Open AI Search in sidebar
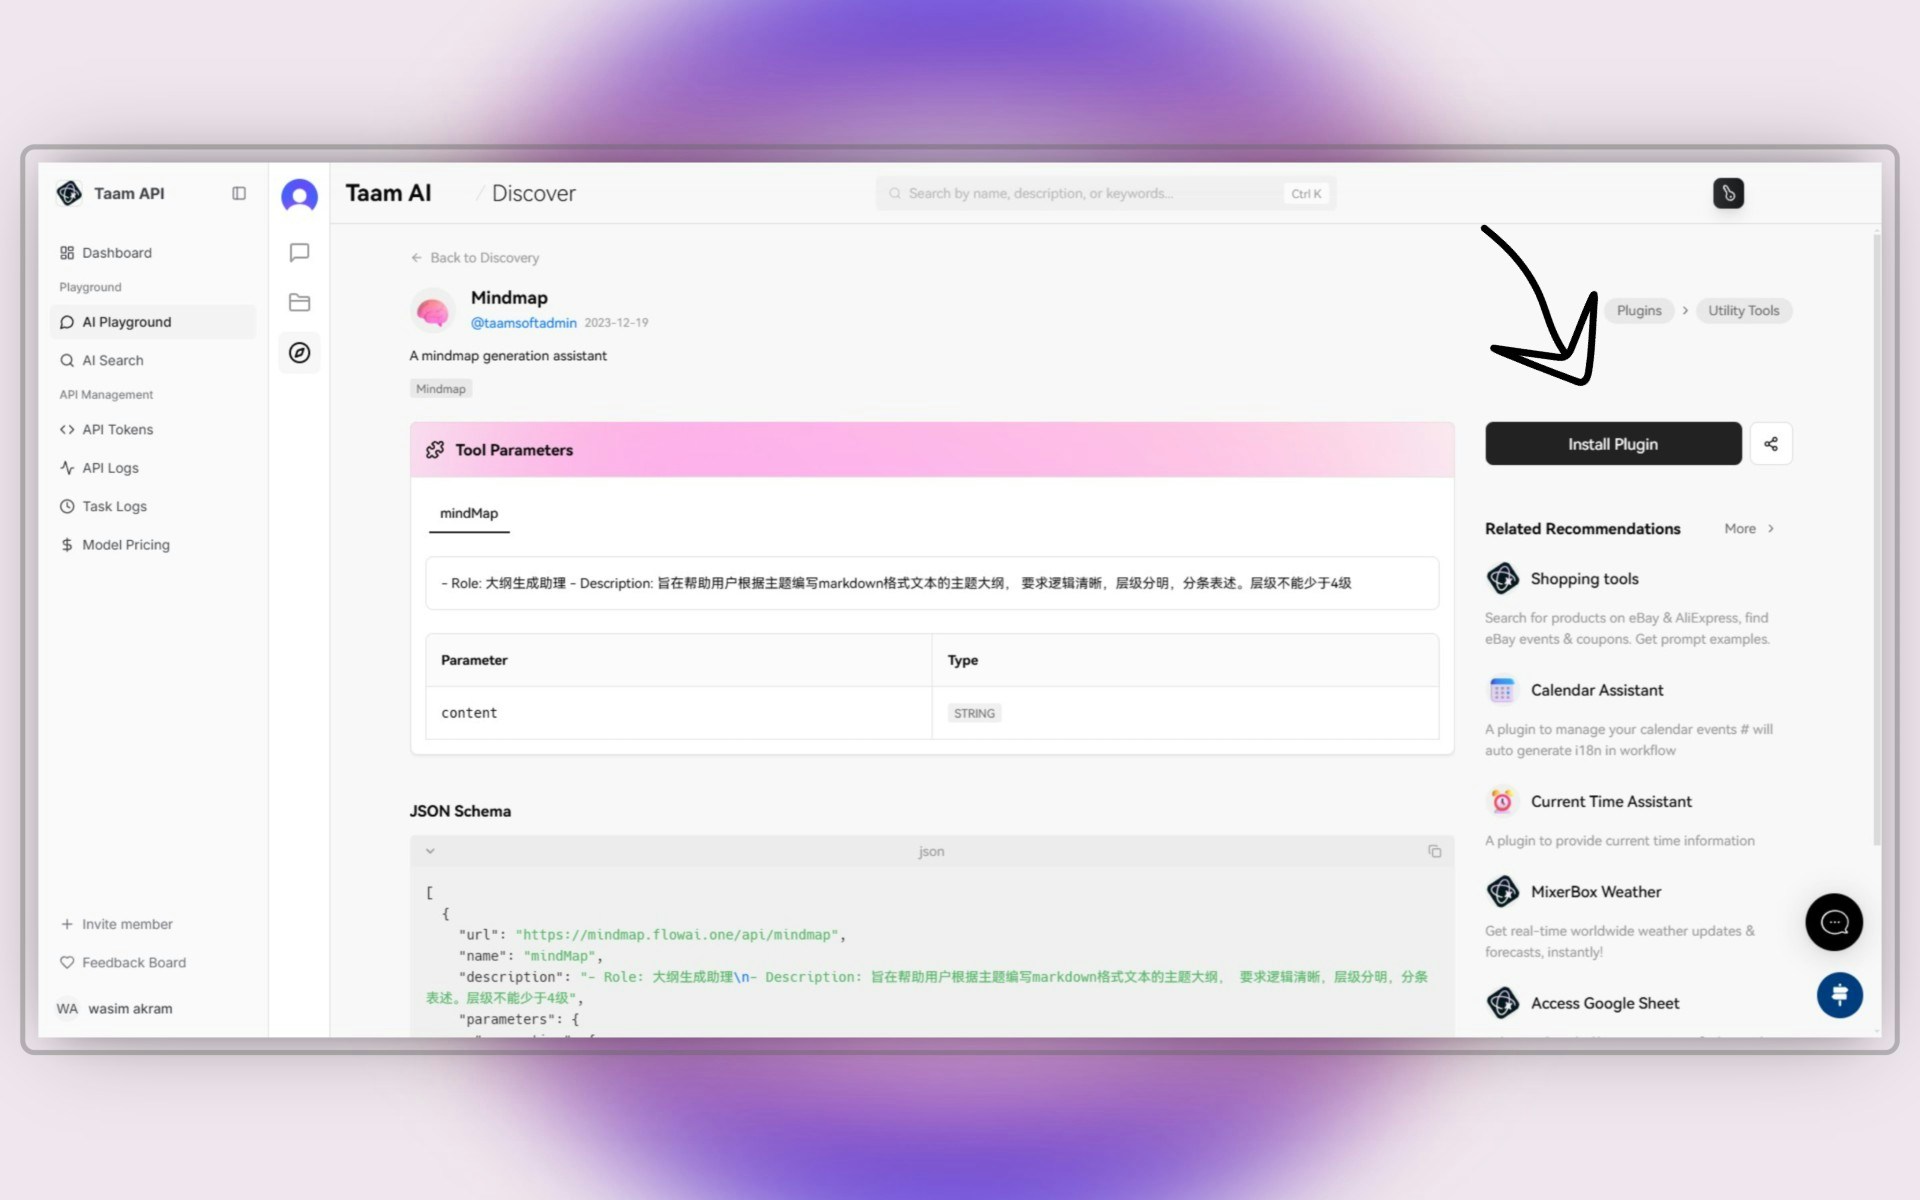Viewport: 1920px width, 1200px height. coord(112,360)
